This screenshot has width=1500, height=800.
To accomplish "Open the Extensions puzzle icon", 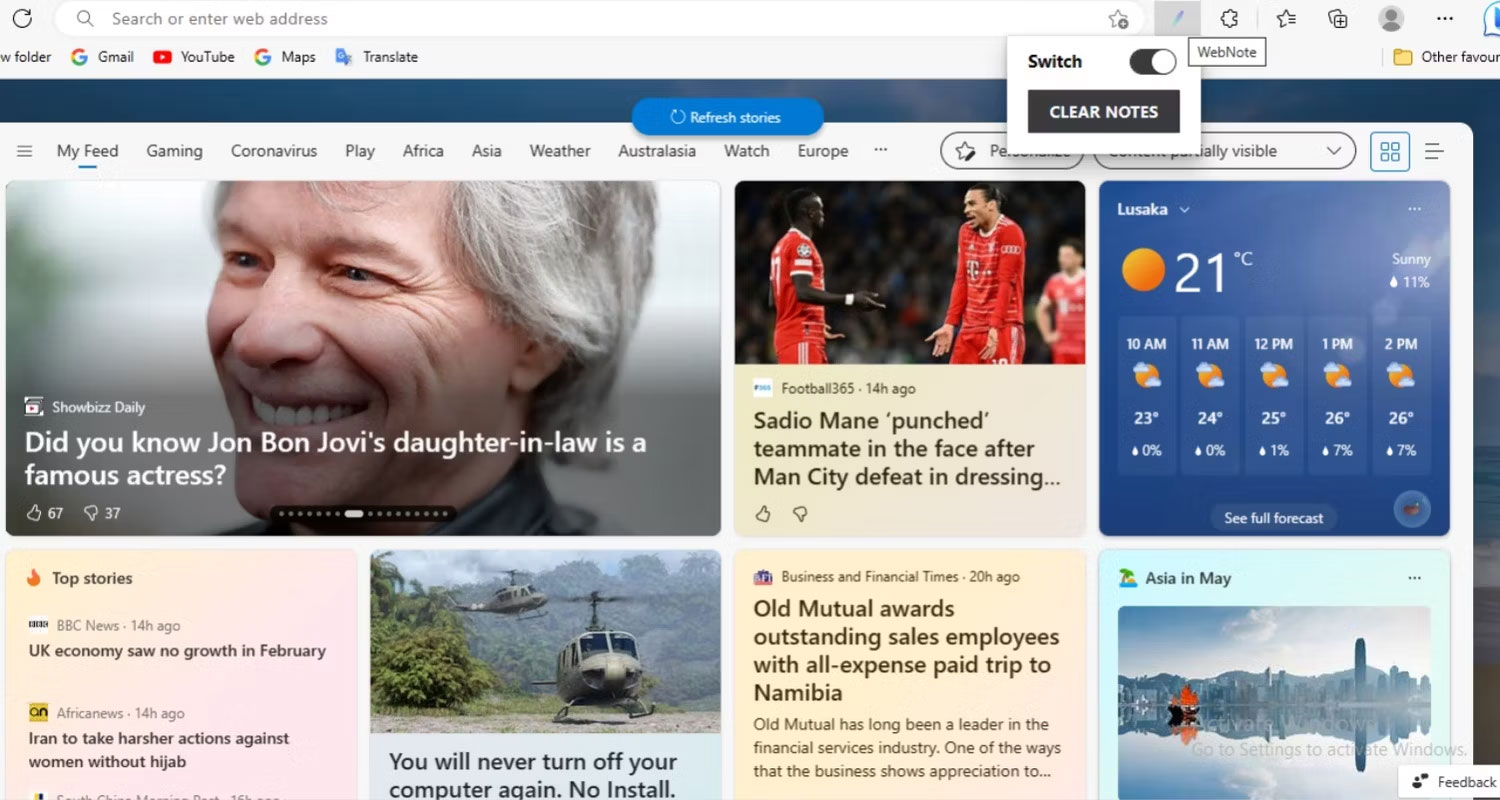I will 1229,18.
